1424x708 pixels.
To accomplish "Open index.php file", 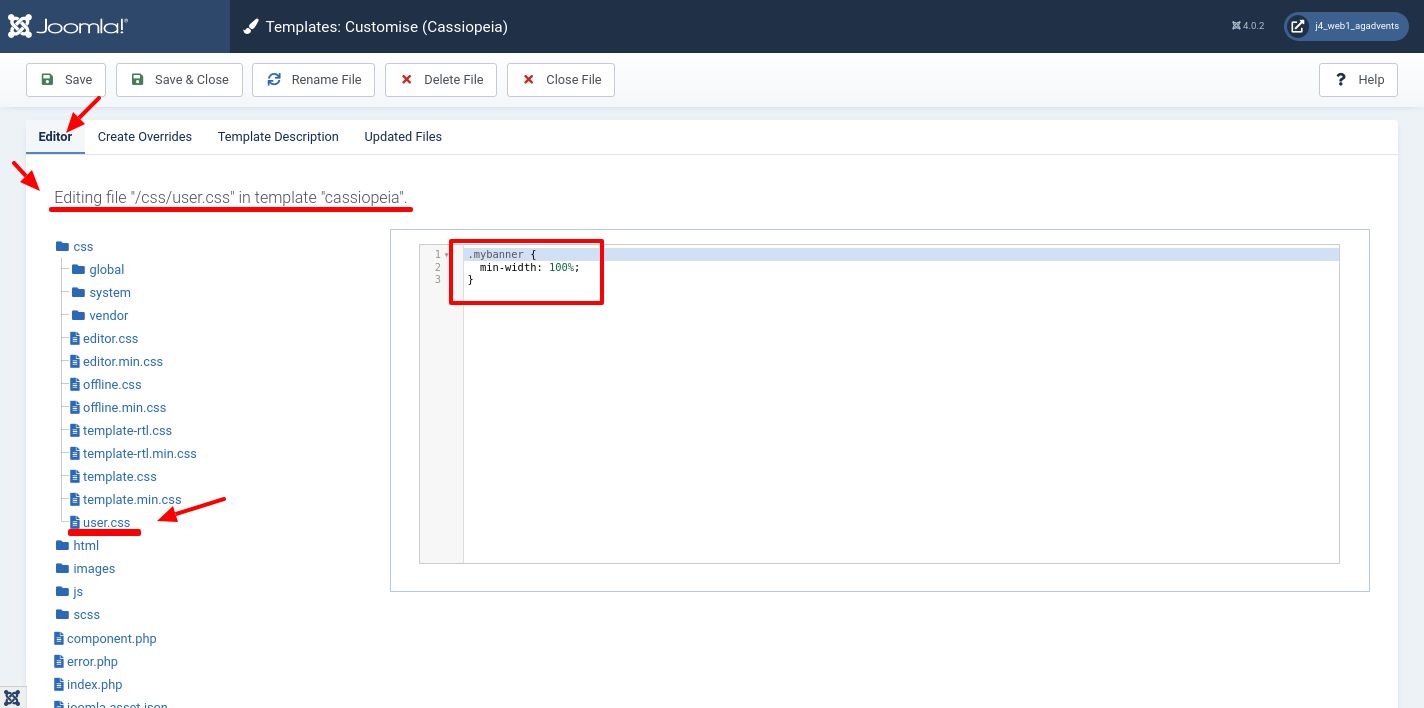I will click(x=94, y=685).
